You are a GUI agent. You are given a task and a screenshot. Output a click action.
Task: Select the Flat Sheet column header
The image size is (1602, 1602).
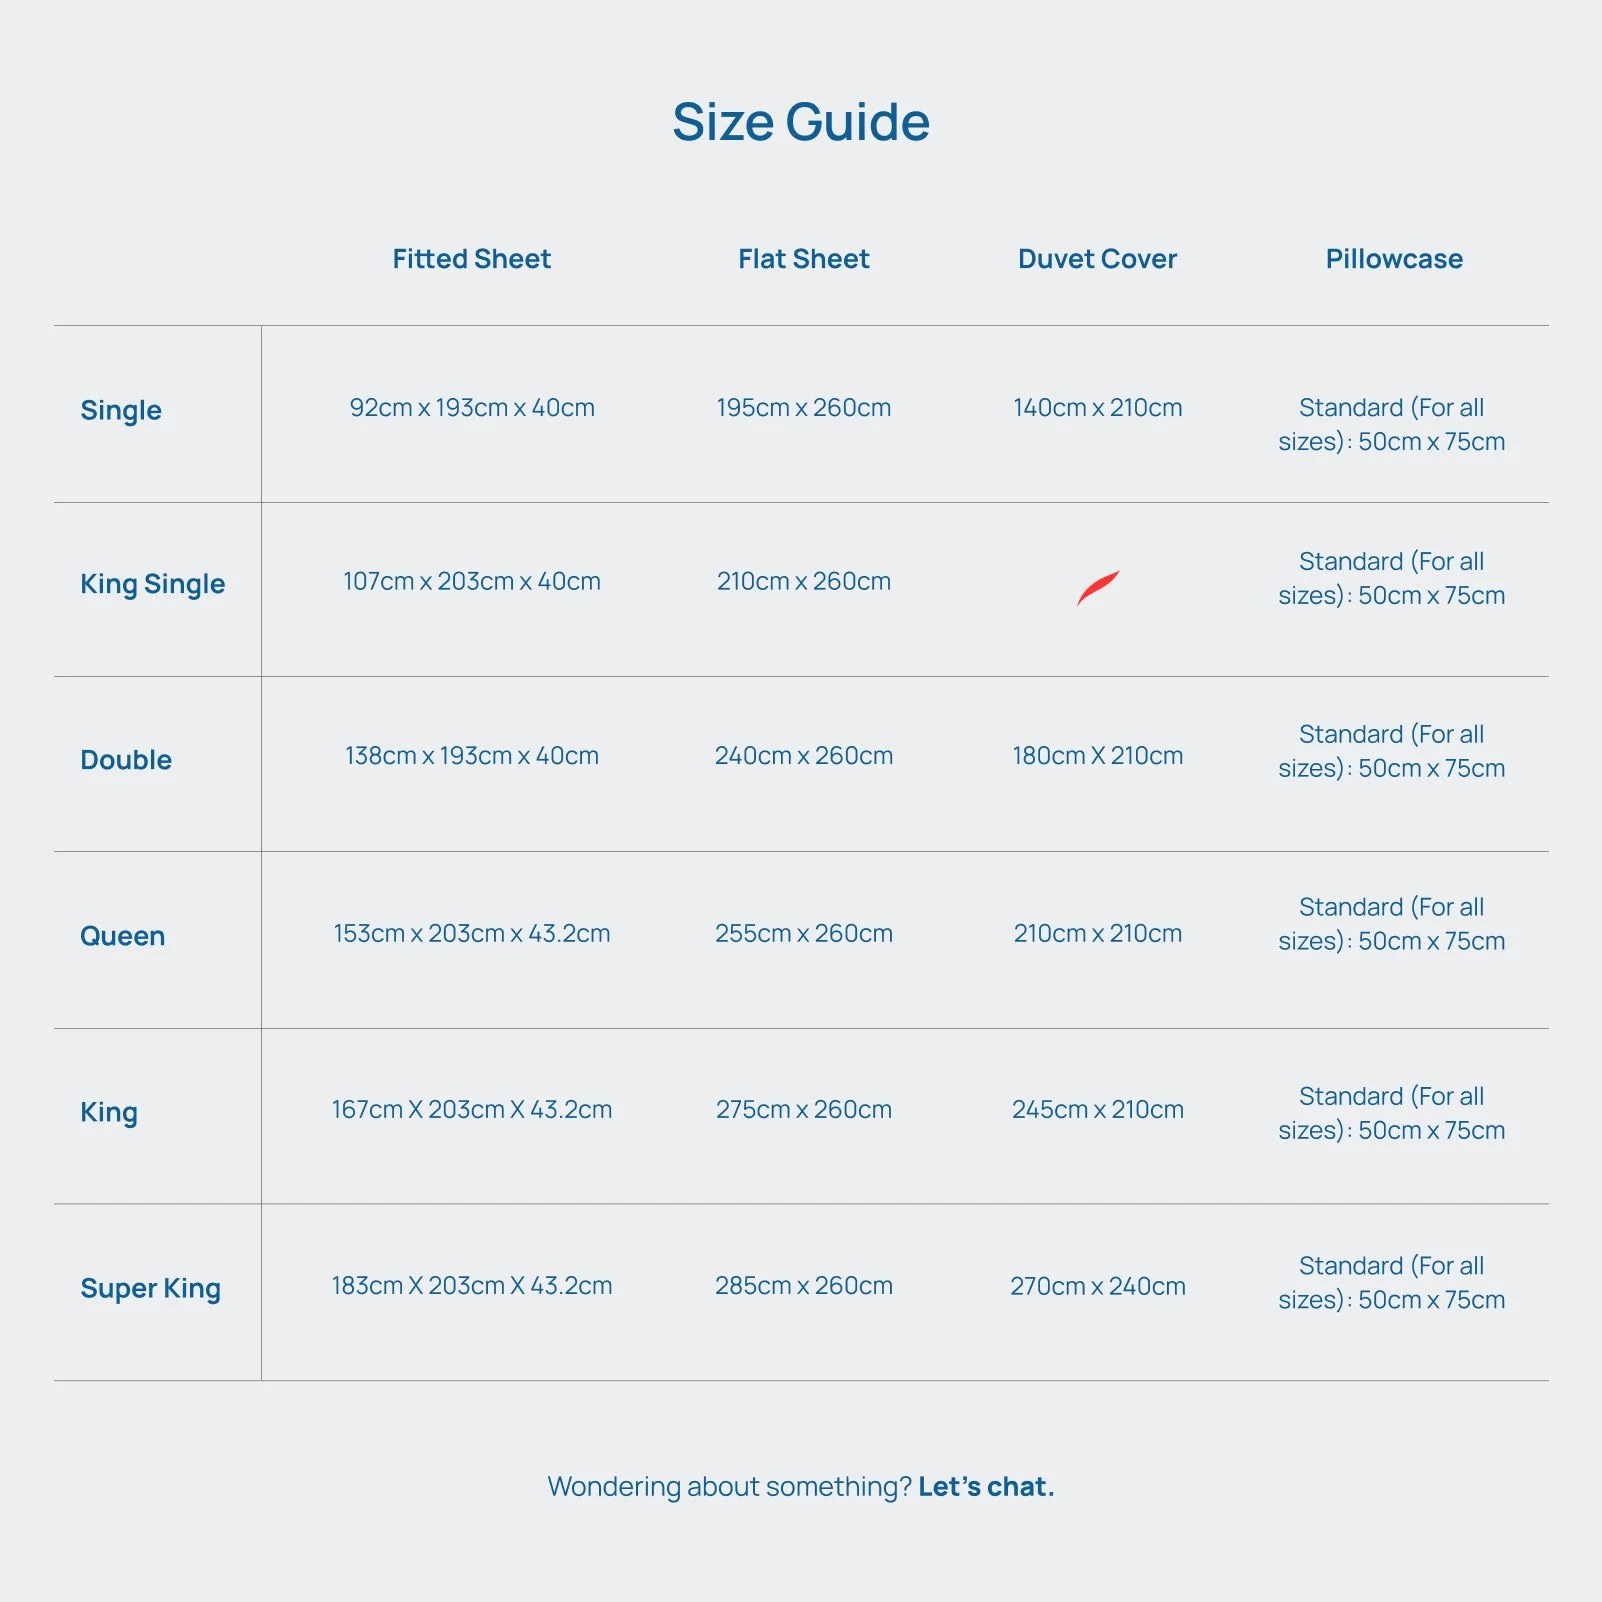[x=804, y=259]
